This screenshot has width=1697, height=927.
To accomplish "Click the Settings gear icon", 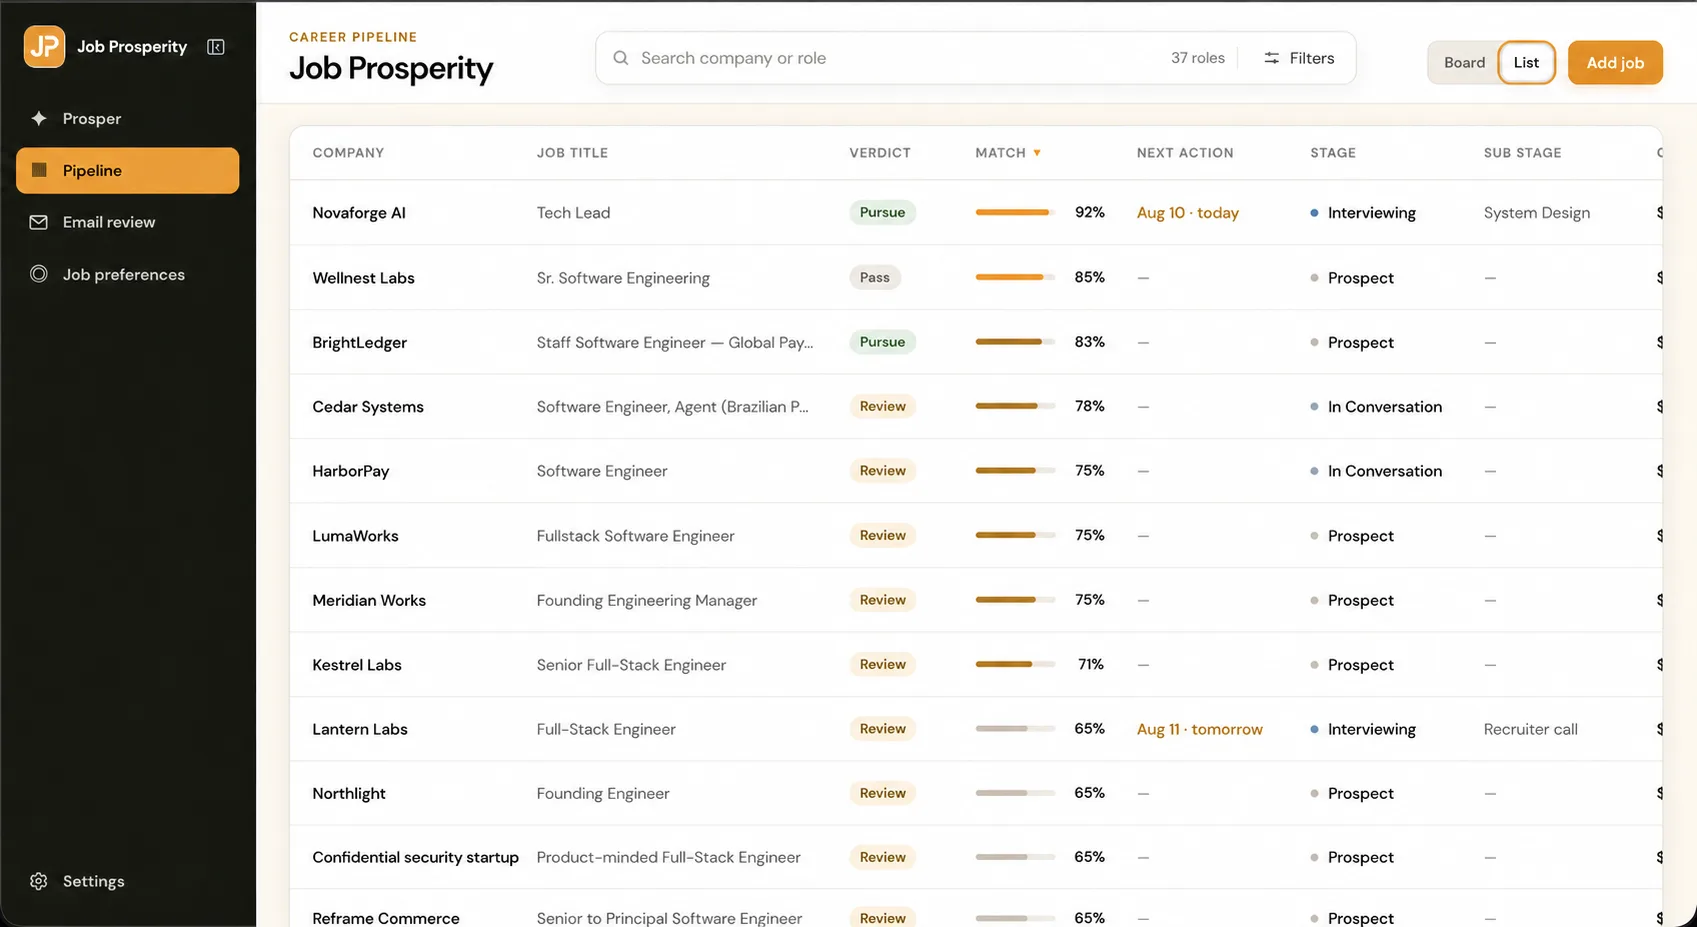I will coord(39,881).
